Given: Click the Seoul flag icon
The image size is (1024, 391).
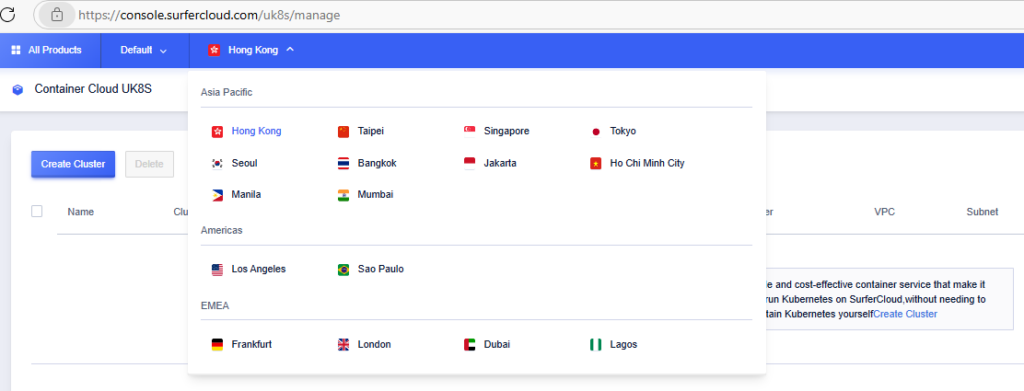Looking at the screenshot, I should (x=217, y=163).
